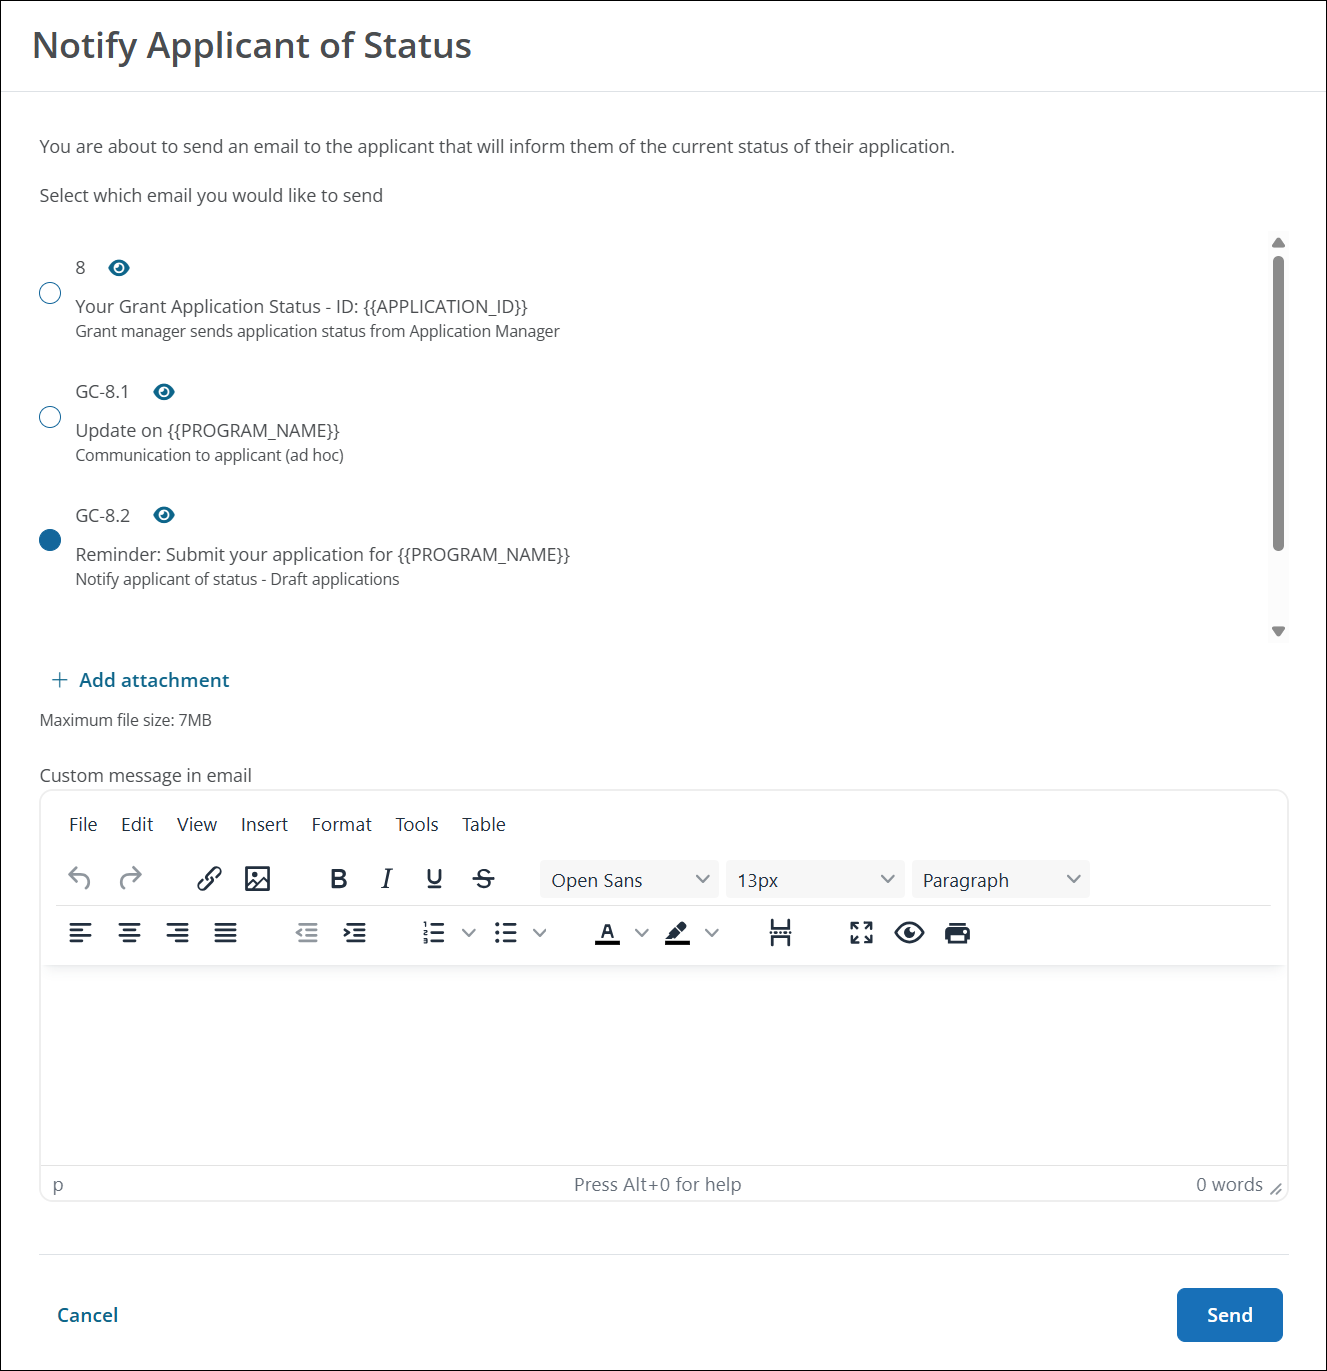Apply strikethrough formatting

point(483,879)
